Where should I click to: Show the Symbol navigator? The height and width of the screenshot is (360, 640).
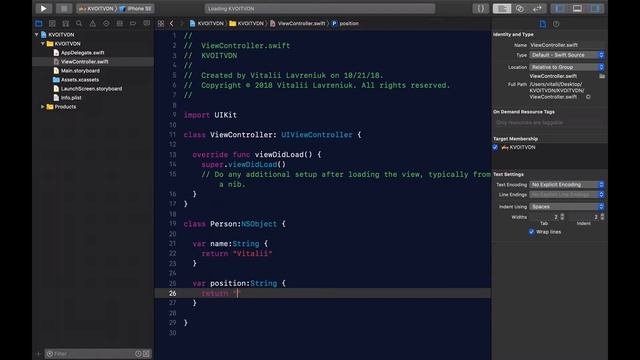tap(66, 24)
